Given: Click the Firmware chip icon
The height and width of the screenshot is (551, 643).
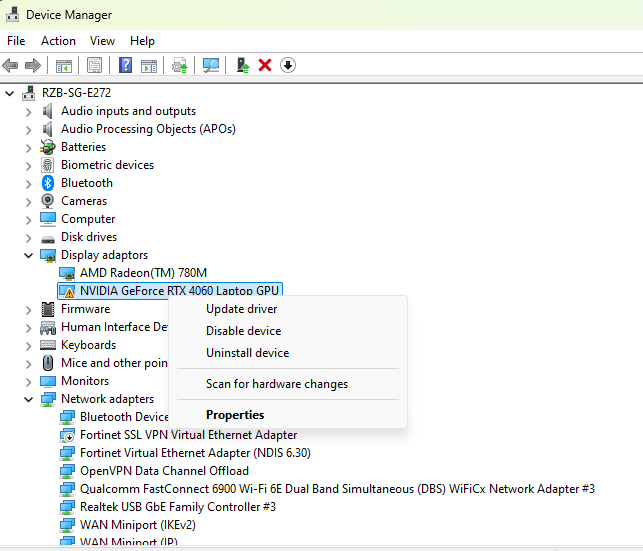Looking at the screenshot, I should (48, 309).
